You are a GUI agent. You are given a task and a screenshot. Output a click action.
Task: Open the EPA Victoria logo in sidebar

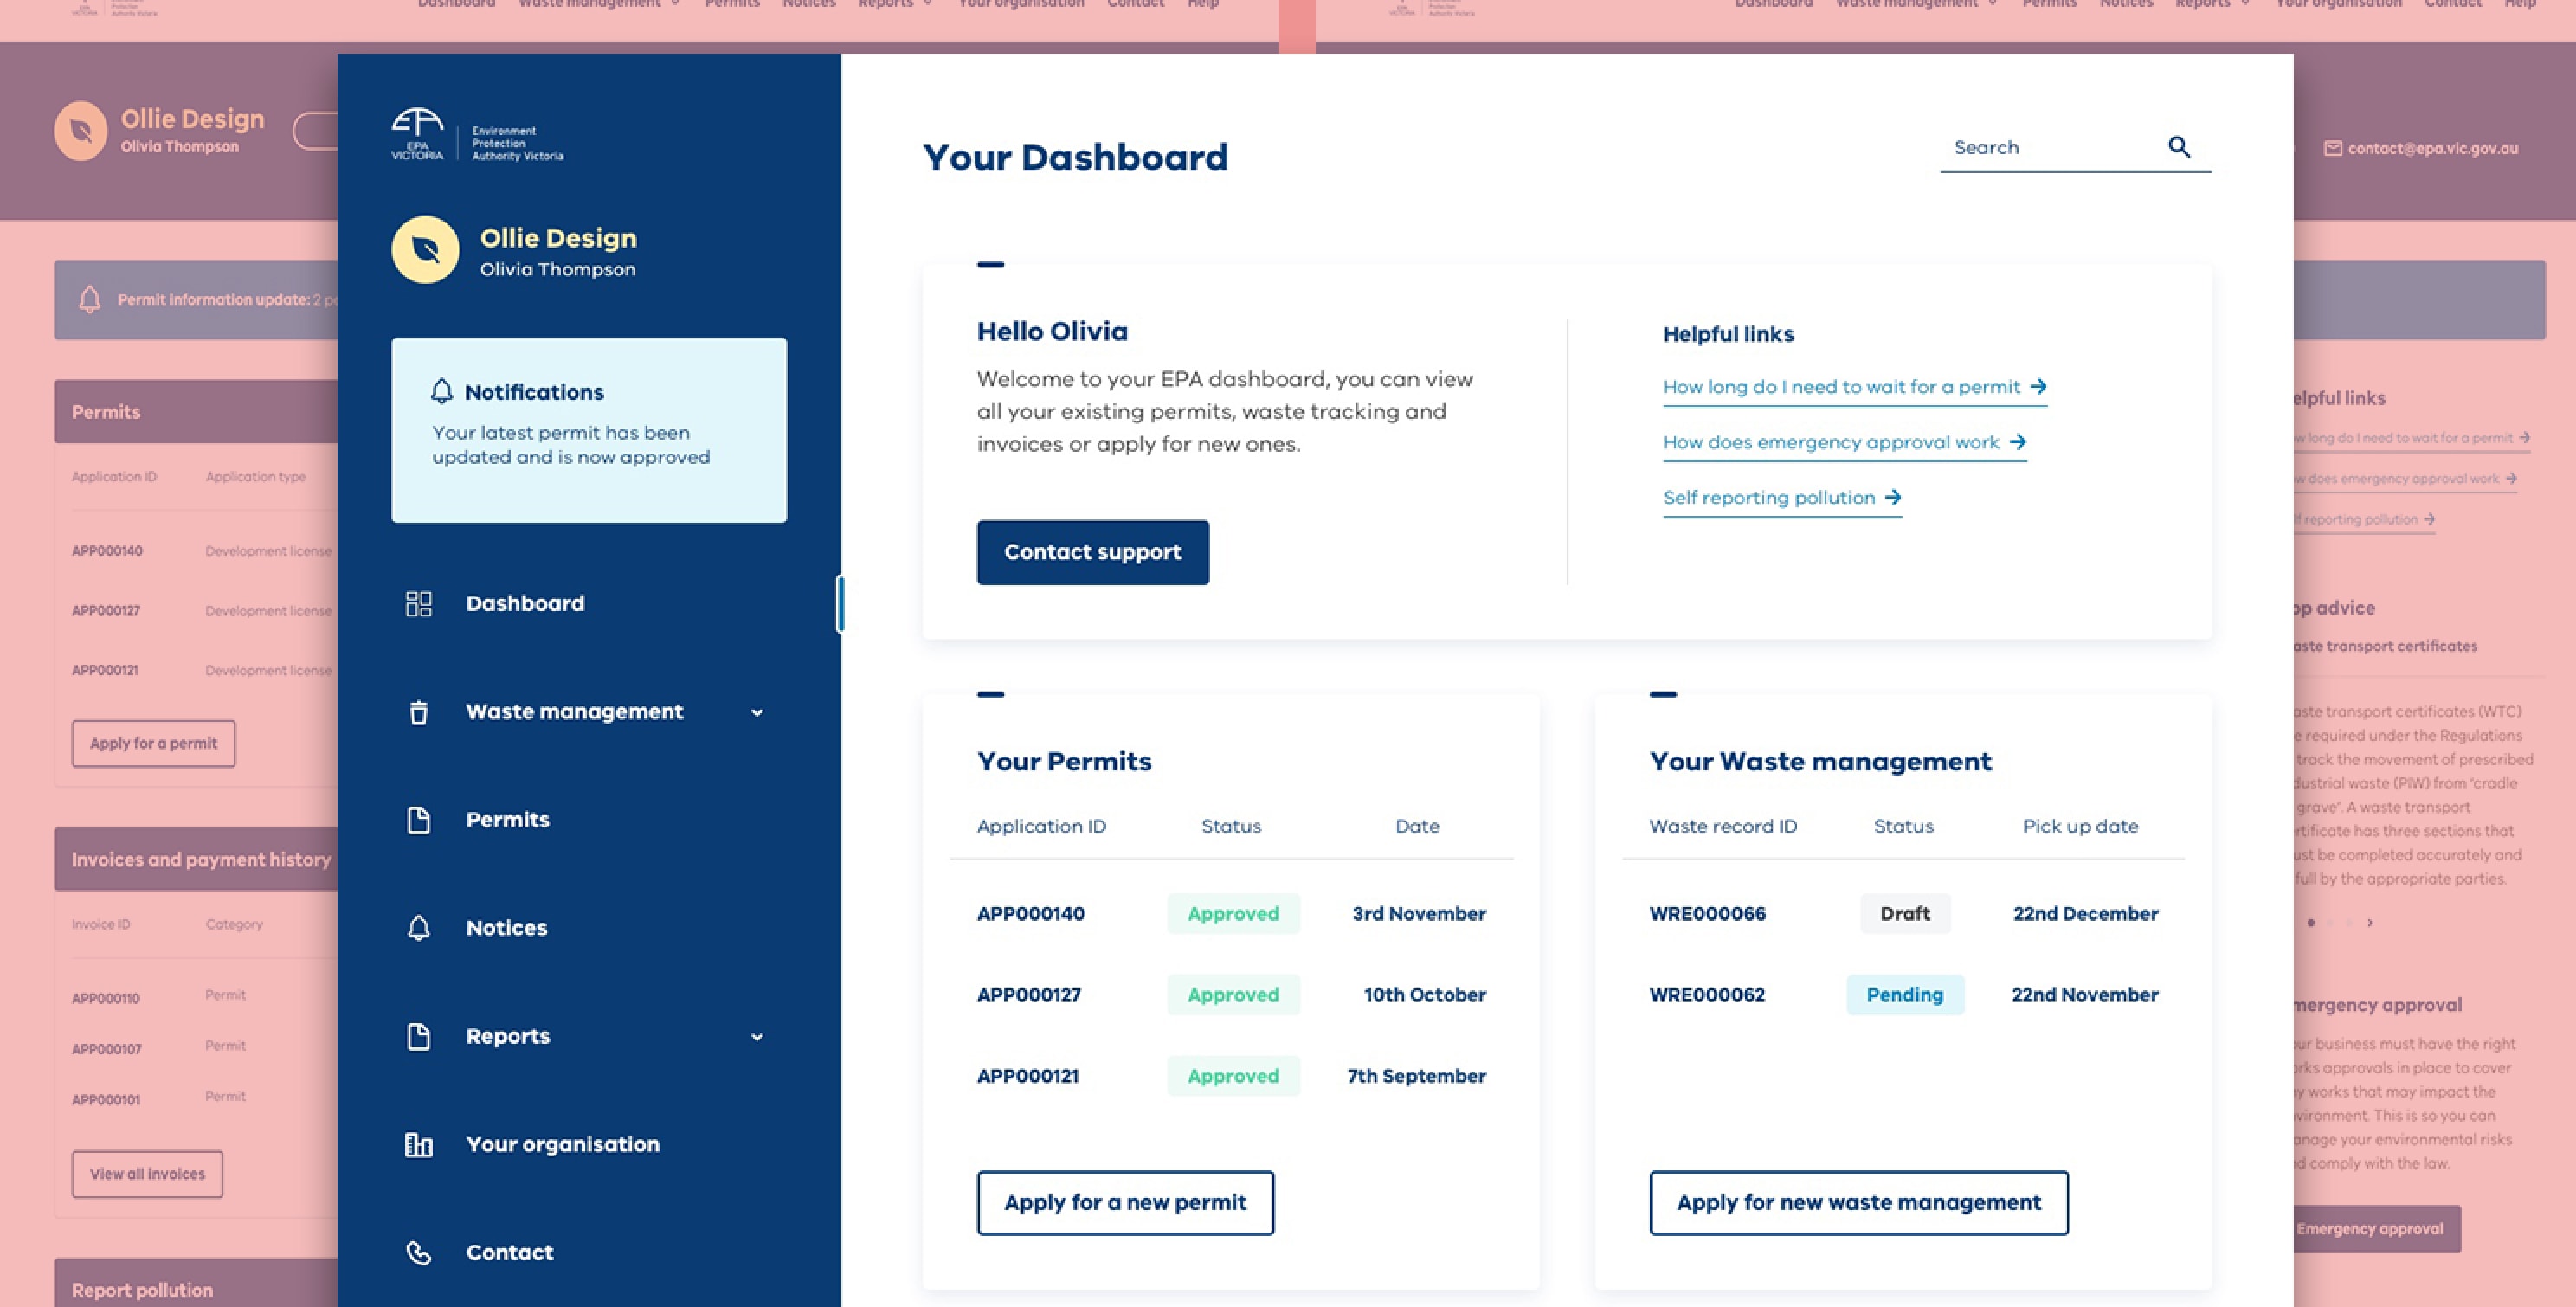(476, 136)
